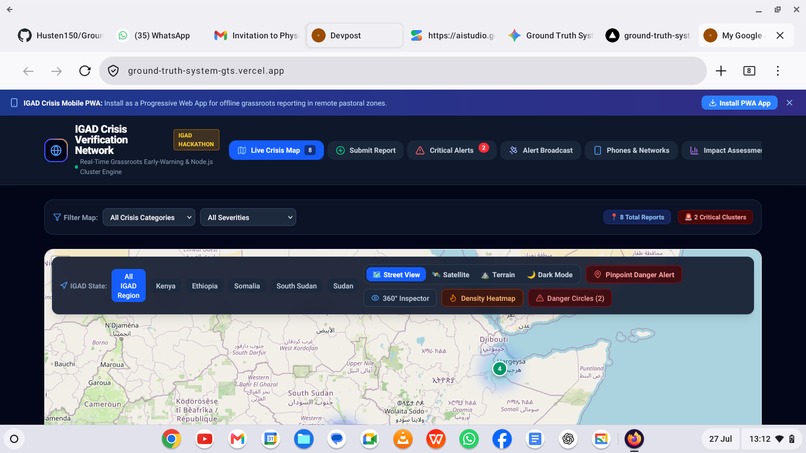Viewport: 806px width, 453px height.
Task: Click the IGAD HACKATHON badge
Action: pyautogui.click(x=196, y=139)
